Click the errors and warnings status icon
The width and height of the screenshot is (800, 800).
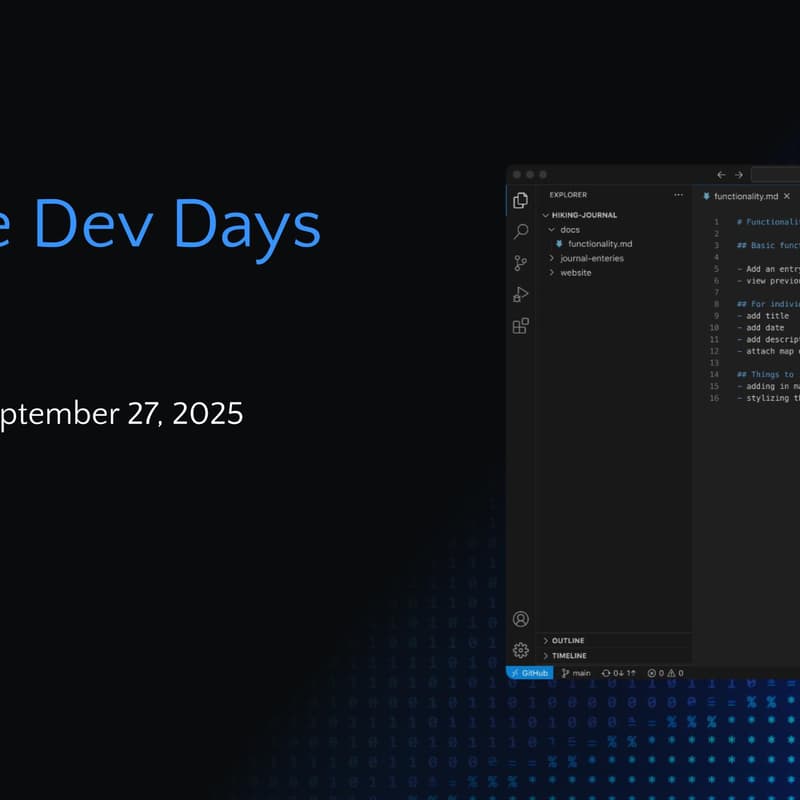(663, 673)
